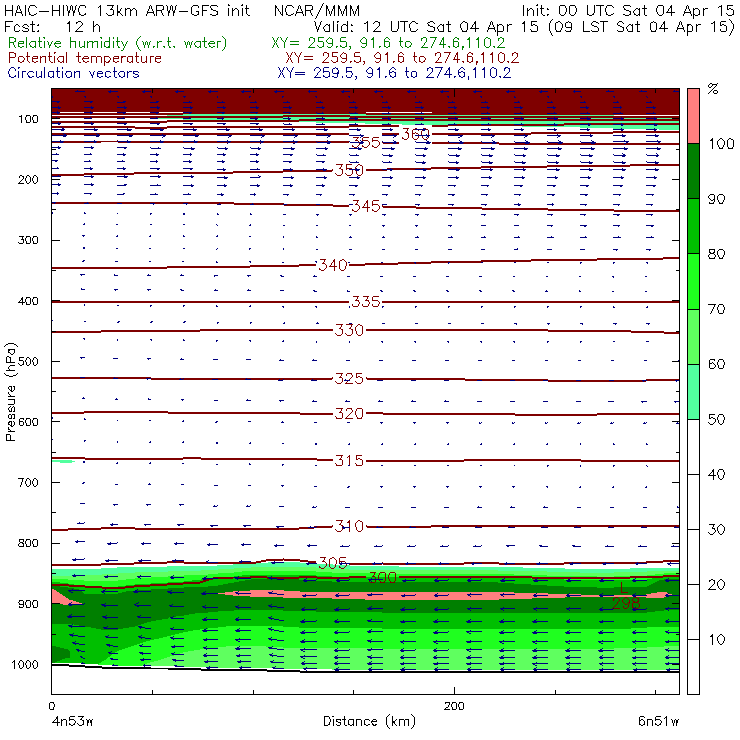Click the 350 contour label
Screen dimensions: 740x740
(x=349, y=170)
